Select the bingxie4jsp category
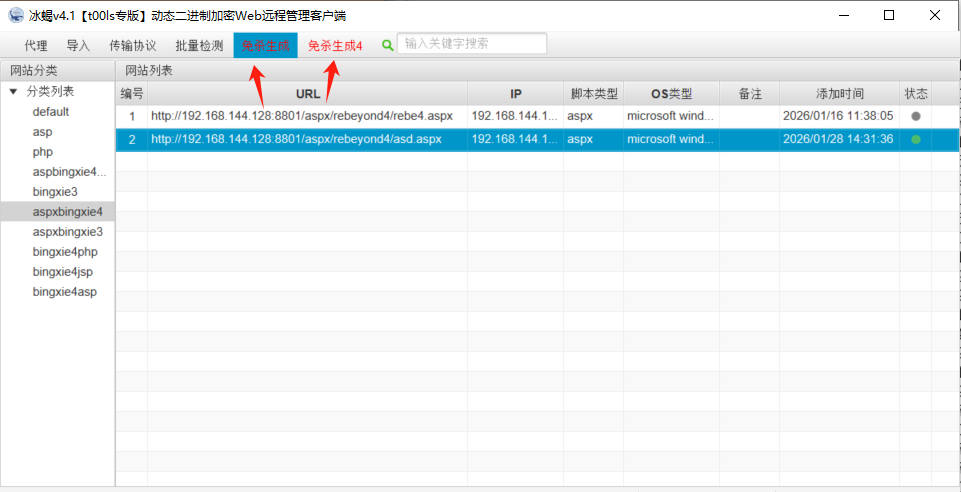This screenshot has height=492, width=961. click(x=64, y=272)
